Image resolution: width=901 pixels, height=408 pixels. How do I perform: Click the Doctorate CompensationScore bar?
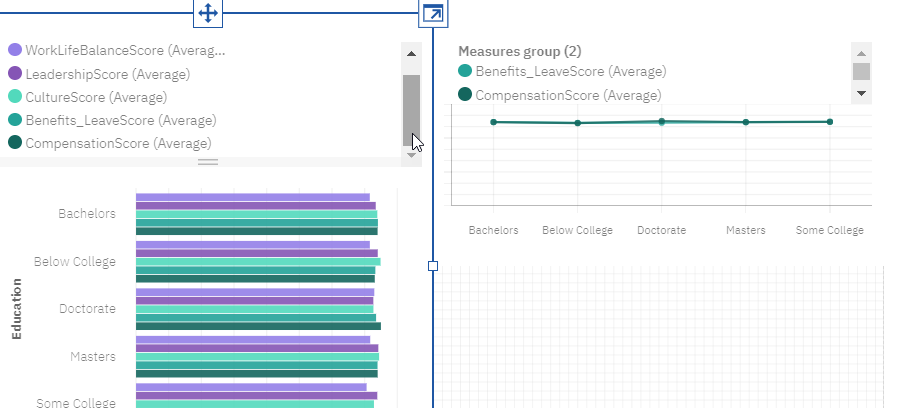259,326
